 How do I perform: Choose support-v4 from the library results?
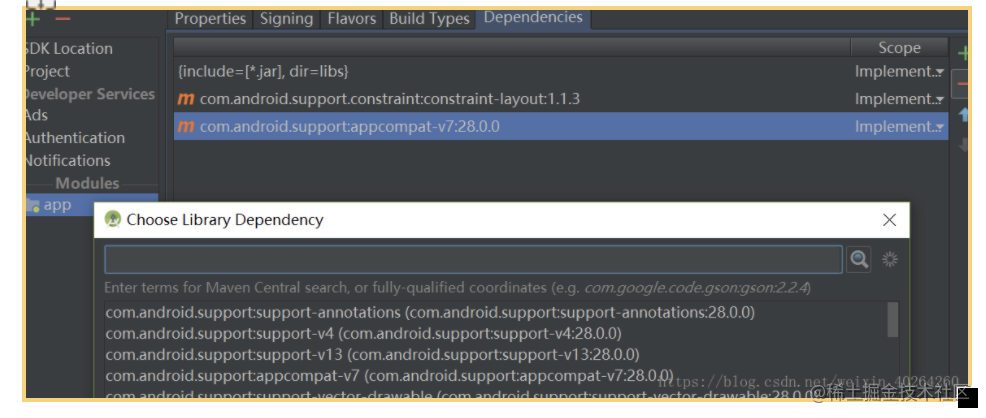tap(363, 333)
